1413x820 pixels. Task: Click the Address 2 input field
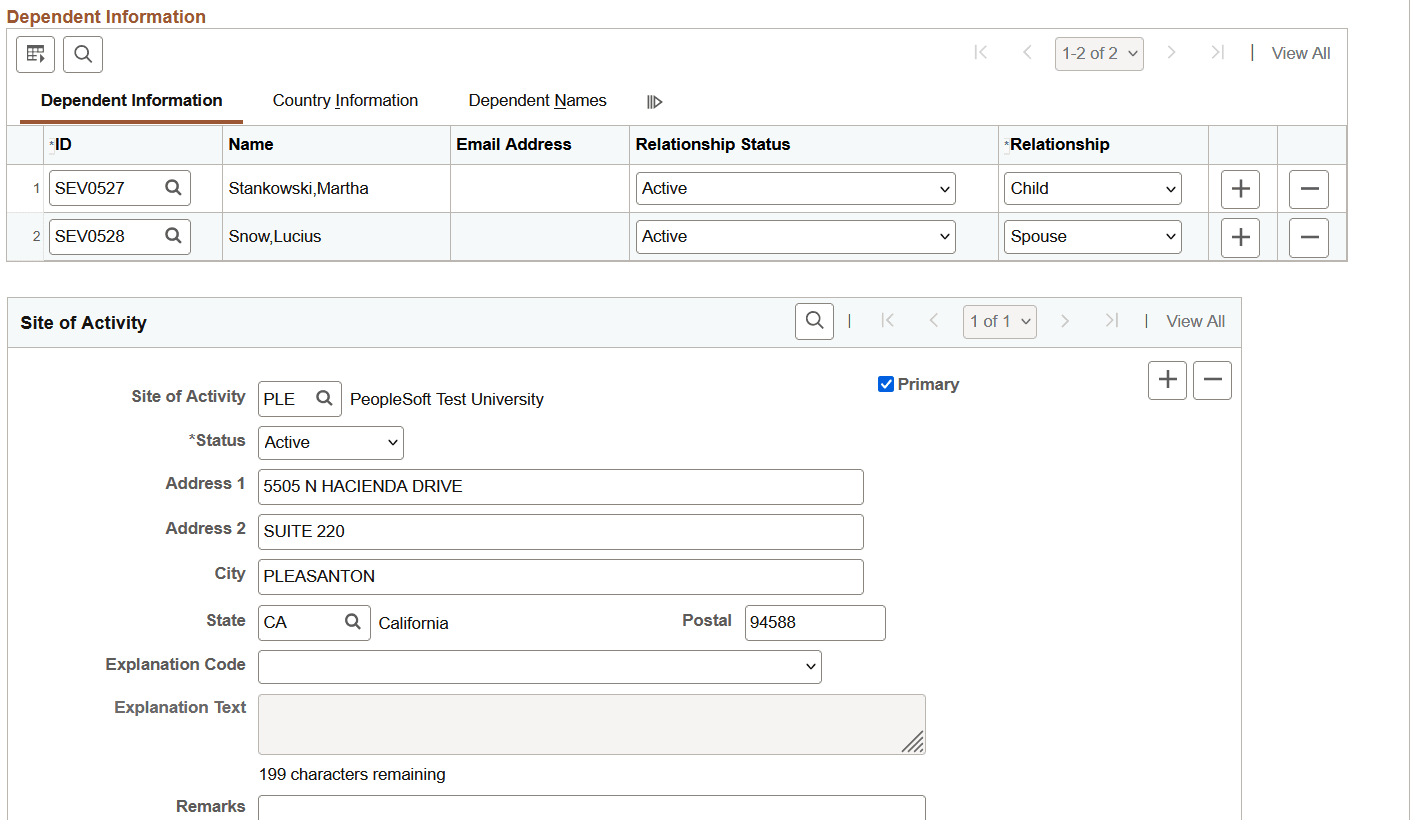pyautogui.click(x=560, y=532)
